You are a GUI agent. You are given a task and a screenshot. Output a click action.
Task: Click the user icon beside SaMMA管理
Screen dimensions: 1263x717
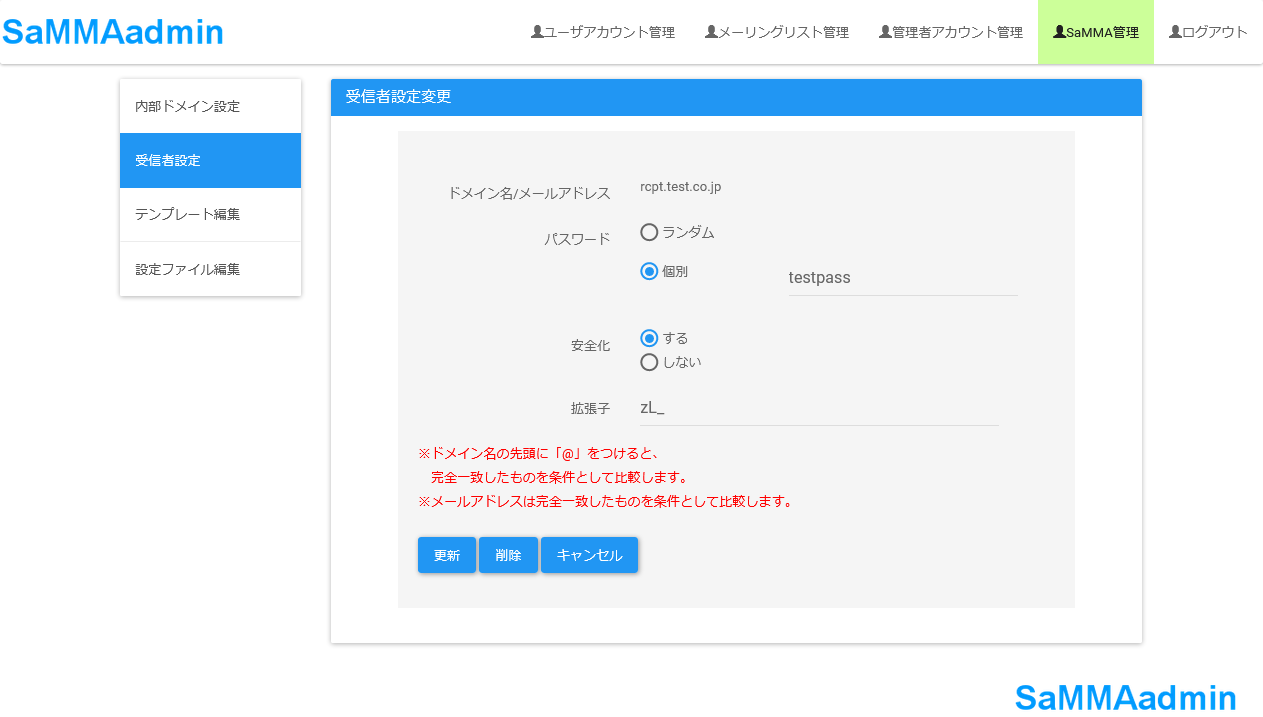(1059, 32)
